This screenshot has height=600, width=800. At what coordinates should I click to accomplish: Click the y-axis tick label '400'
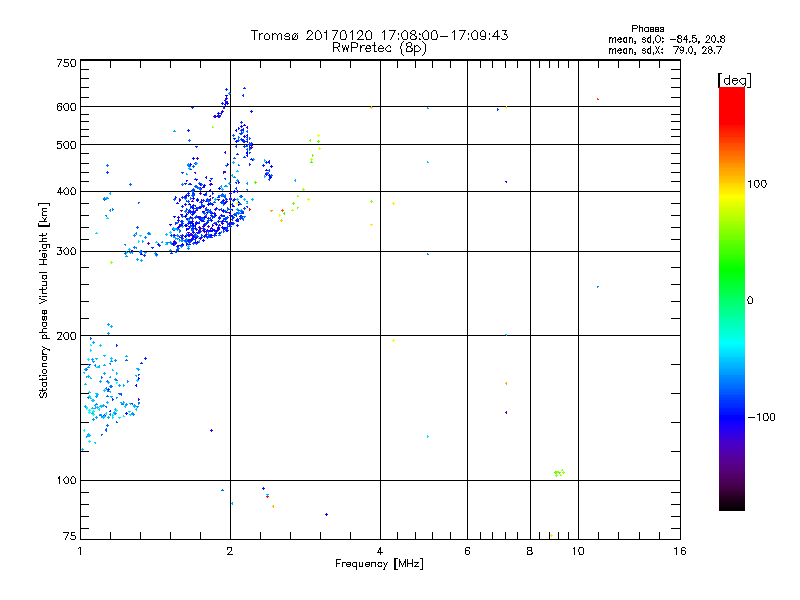click(x=66, y=192)
